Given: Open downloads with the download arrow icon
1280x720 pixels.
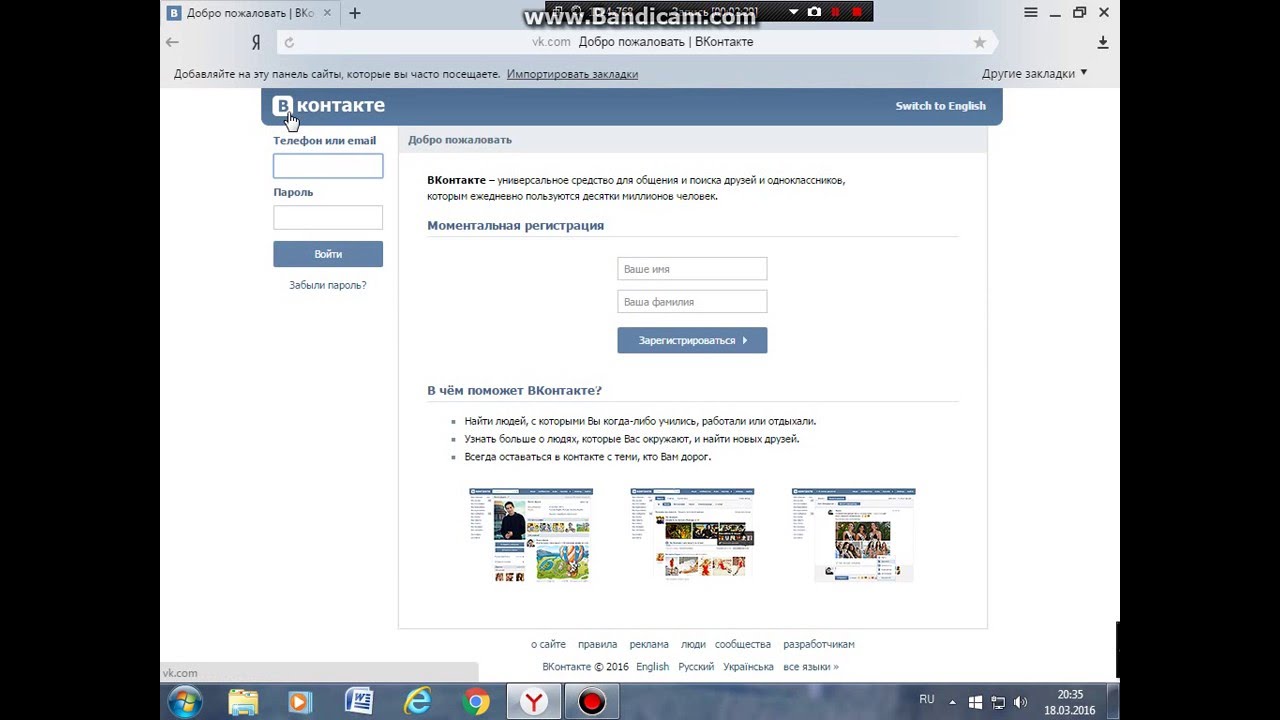Looking at the screenshot, I should point(1103,42).
